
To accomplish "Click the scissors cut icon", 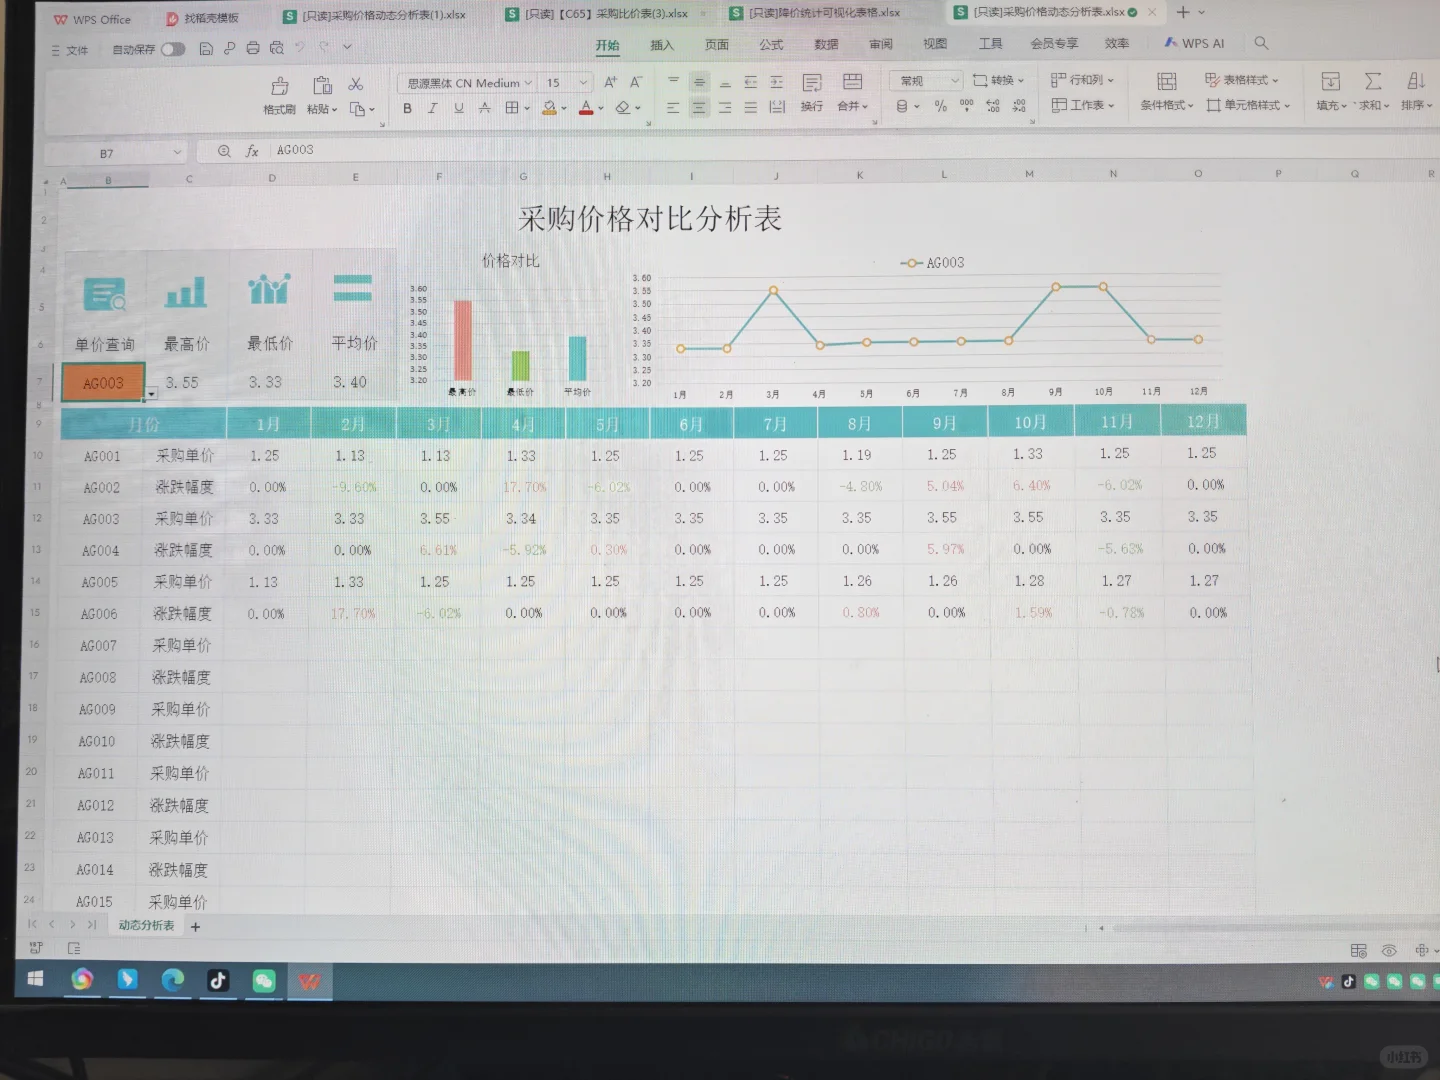I will 355,84.
